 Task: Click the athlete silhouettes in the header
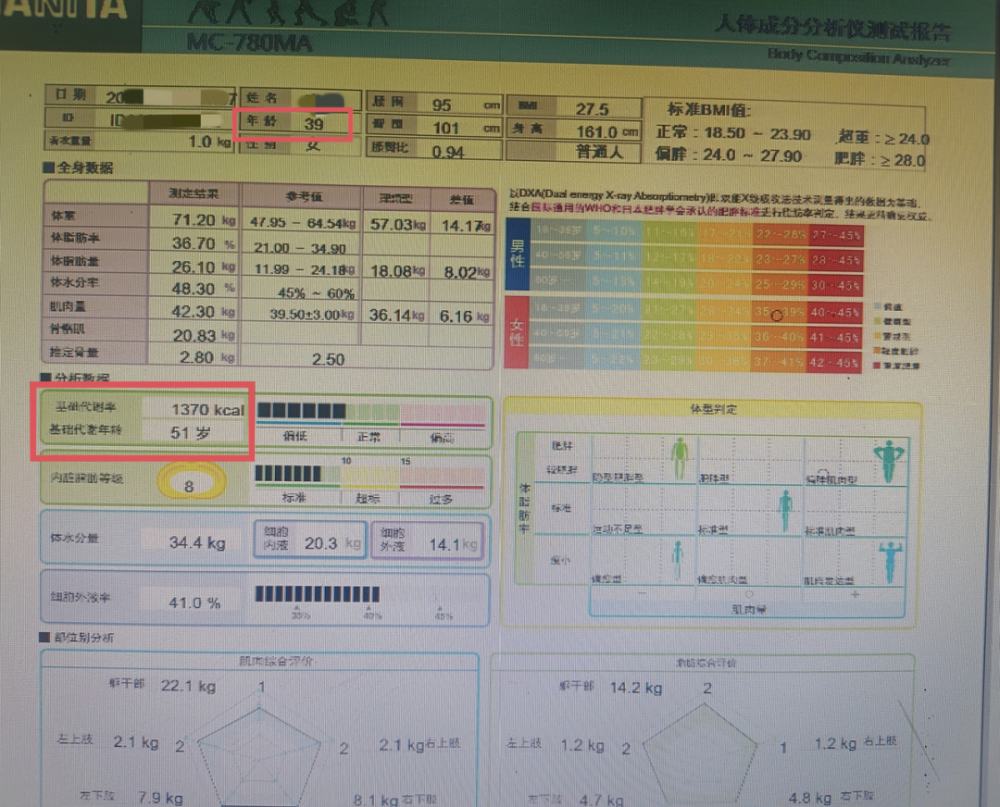coord(288,12)
